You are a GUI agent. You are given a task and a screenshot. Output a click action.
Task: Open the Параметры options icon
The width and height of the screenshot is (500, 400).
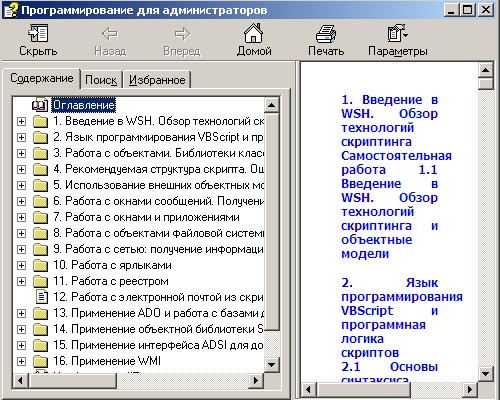[x=397, y=33]
